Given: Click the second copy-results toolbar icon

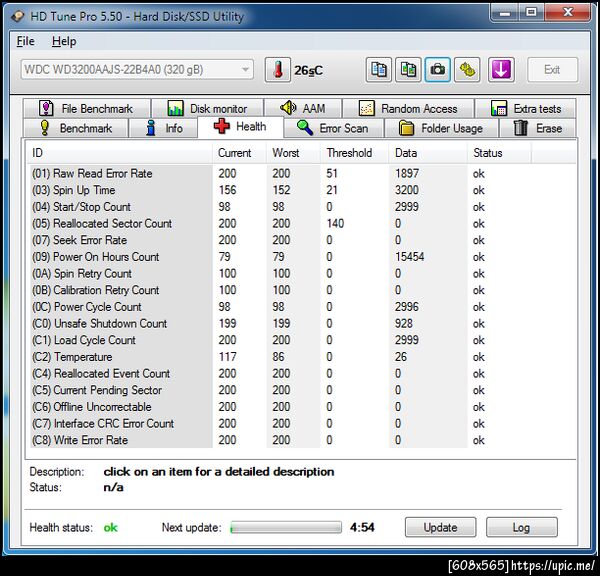Looking at the screenshot, I should pyautogui.click(x=408, y=70).
